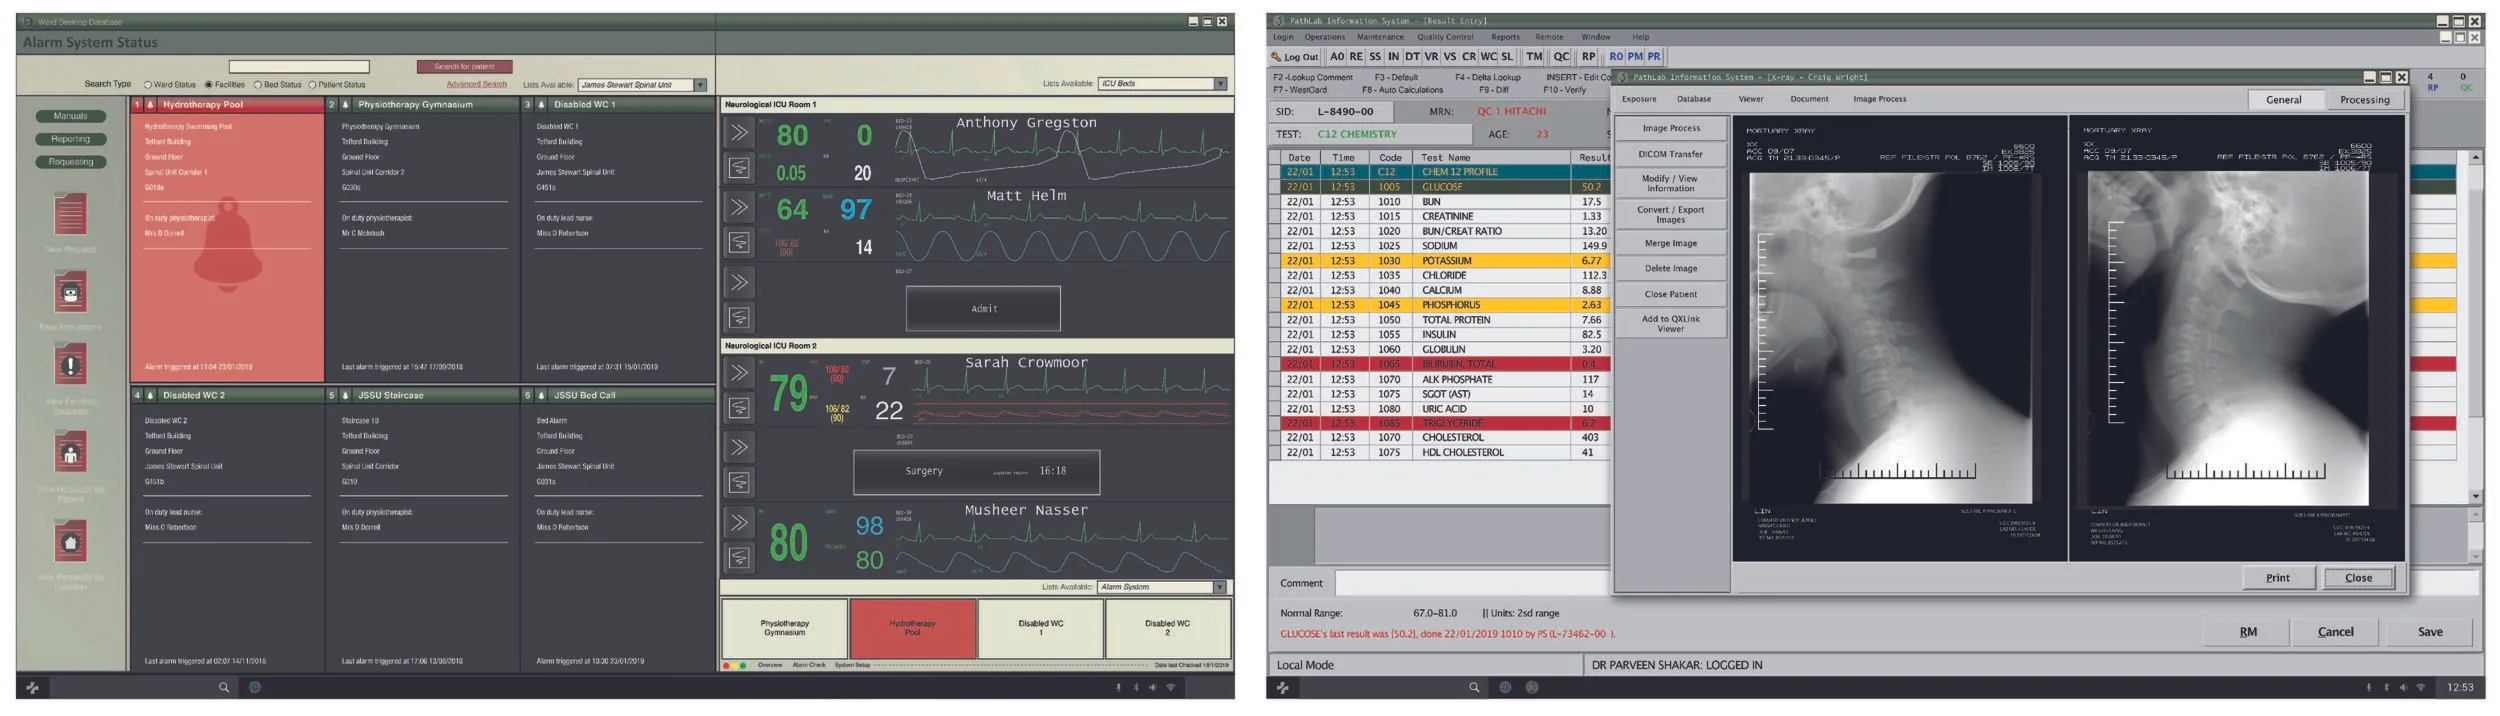Open the ICU Beds list dropdown

[x=1220, y=84]
